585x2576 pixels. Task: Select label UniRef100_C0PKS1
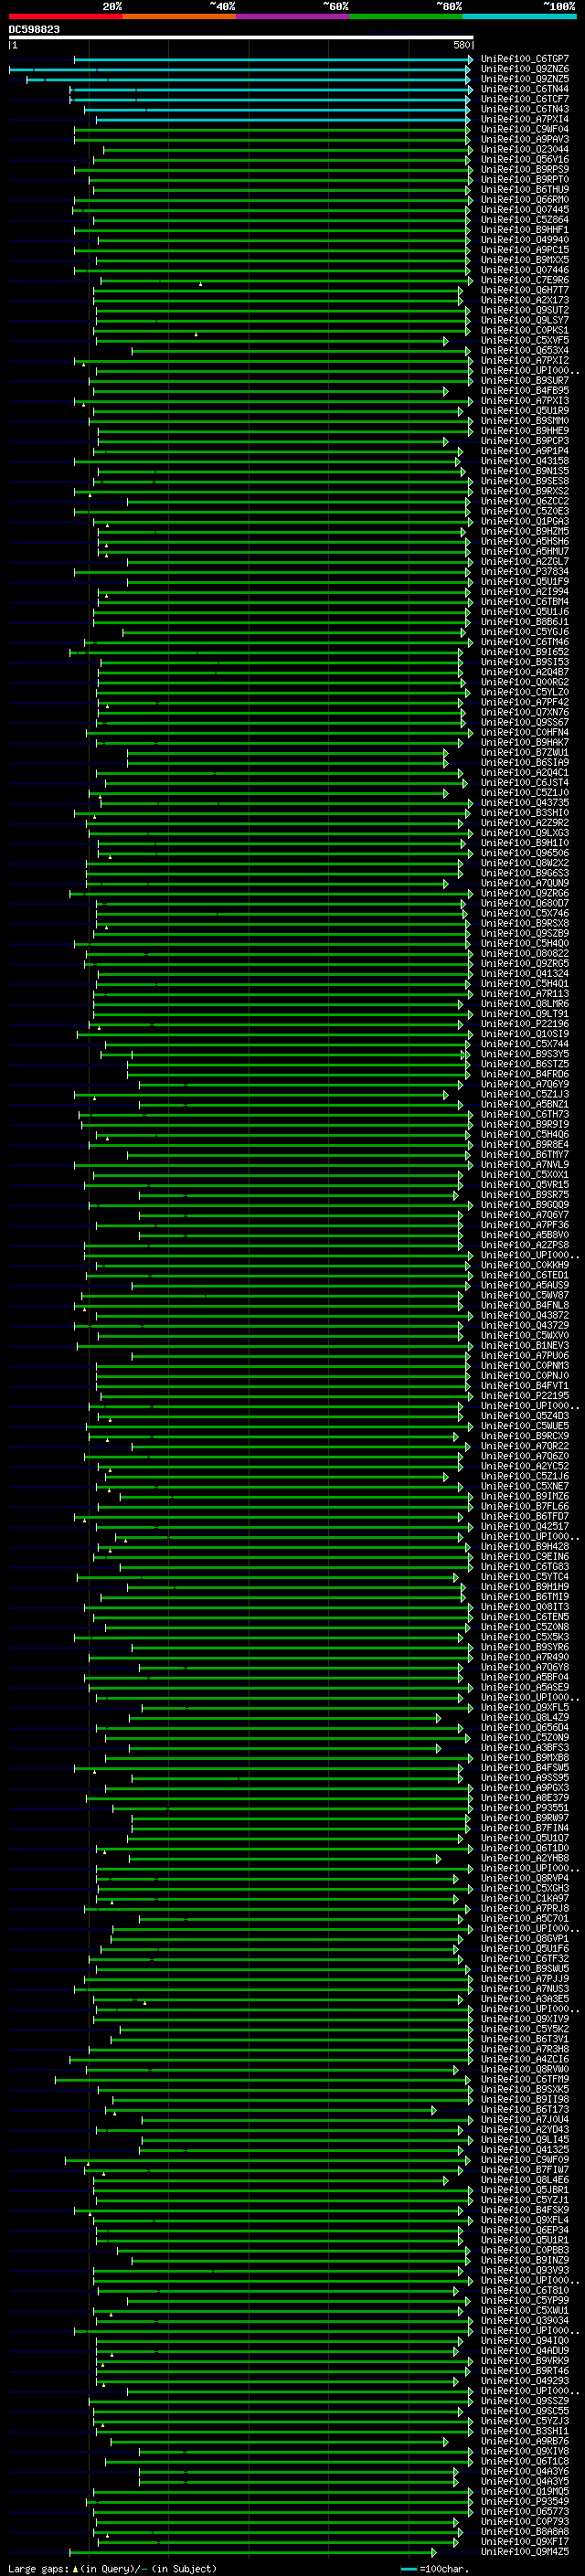525,330
